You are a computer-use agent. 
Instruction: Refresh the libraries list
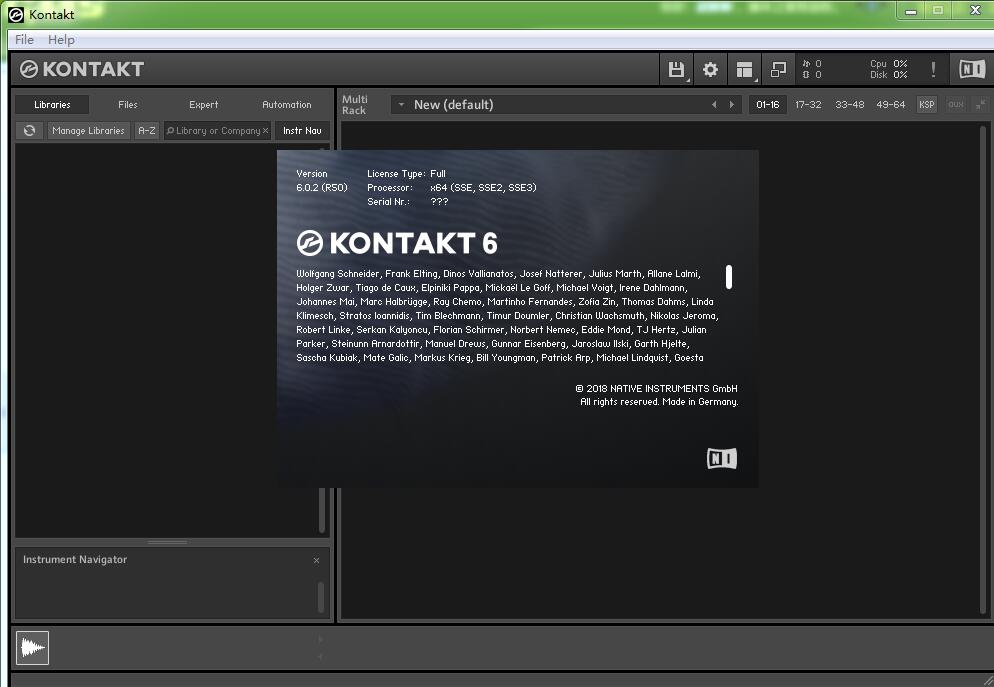30,131
